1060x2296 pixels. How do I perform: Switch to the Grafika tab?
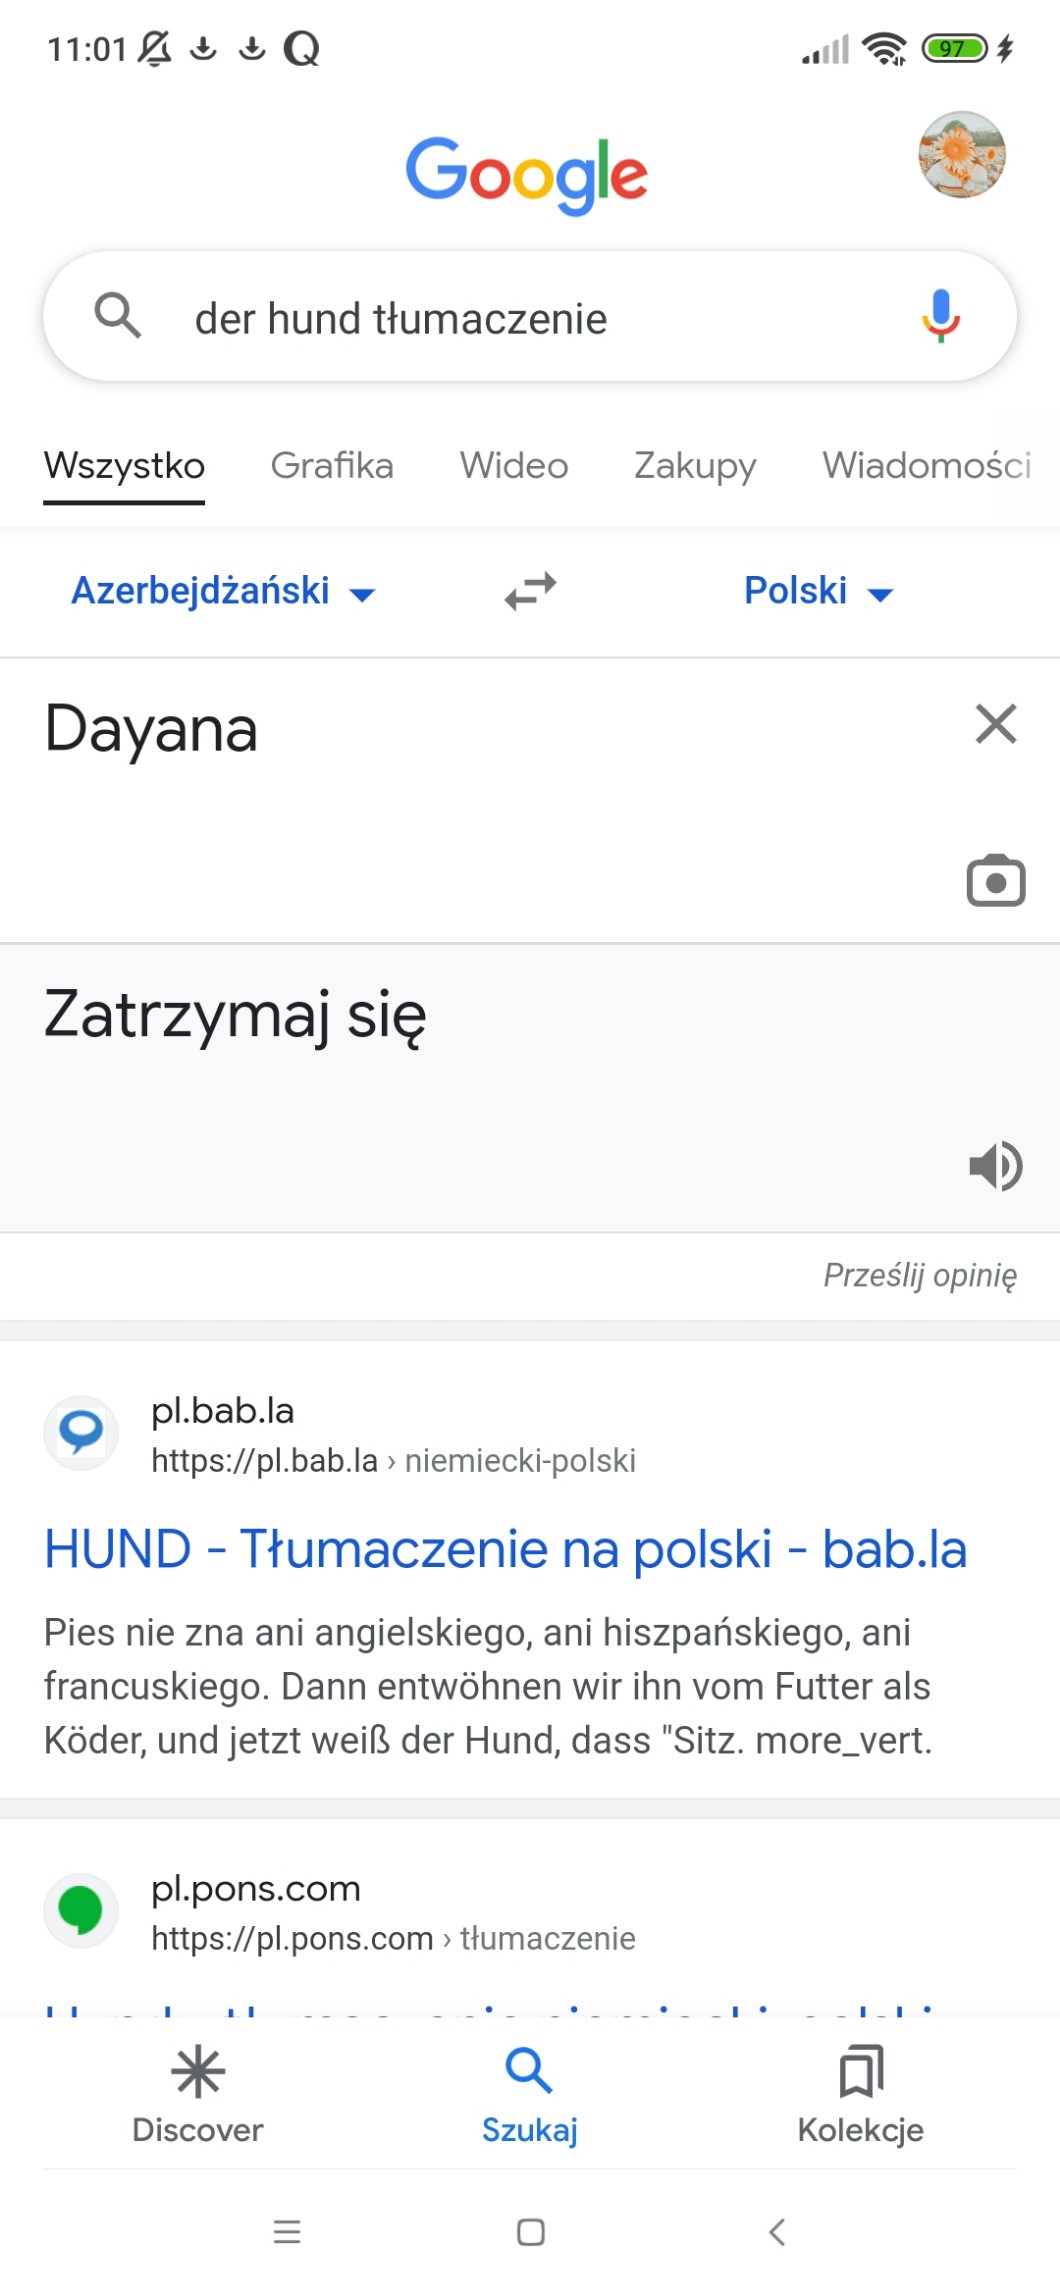332,466
